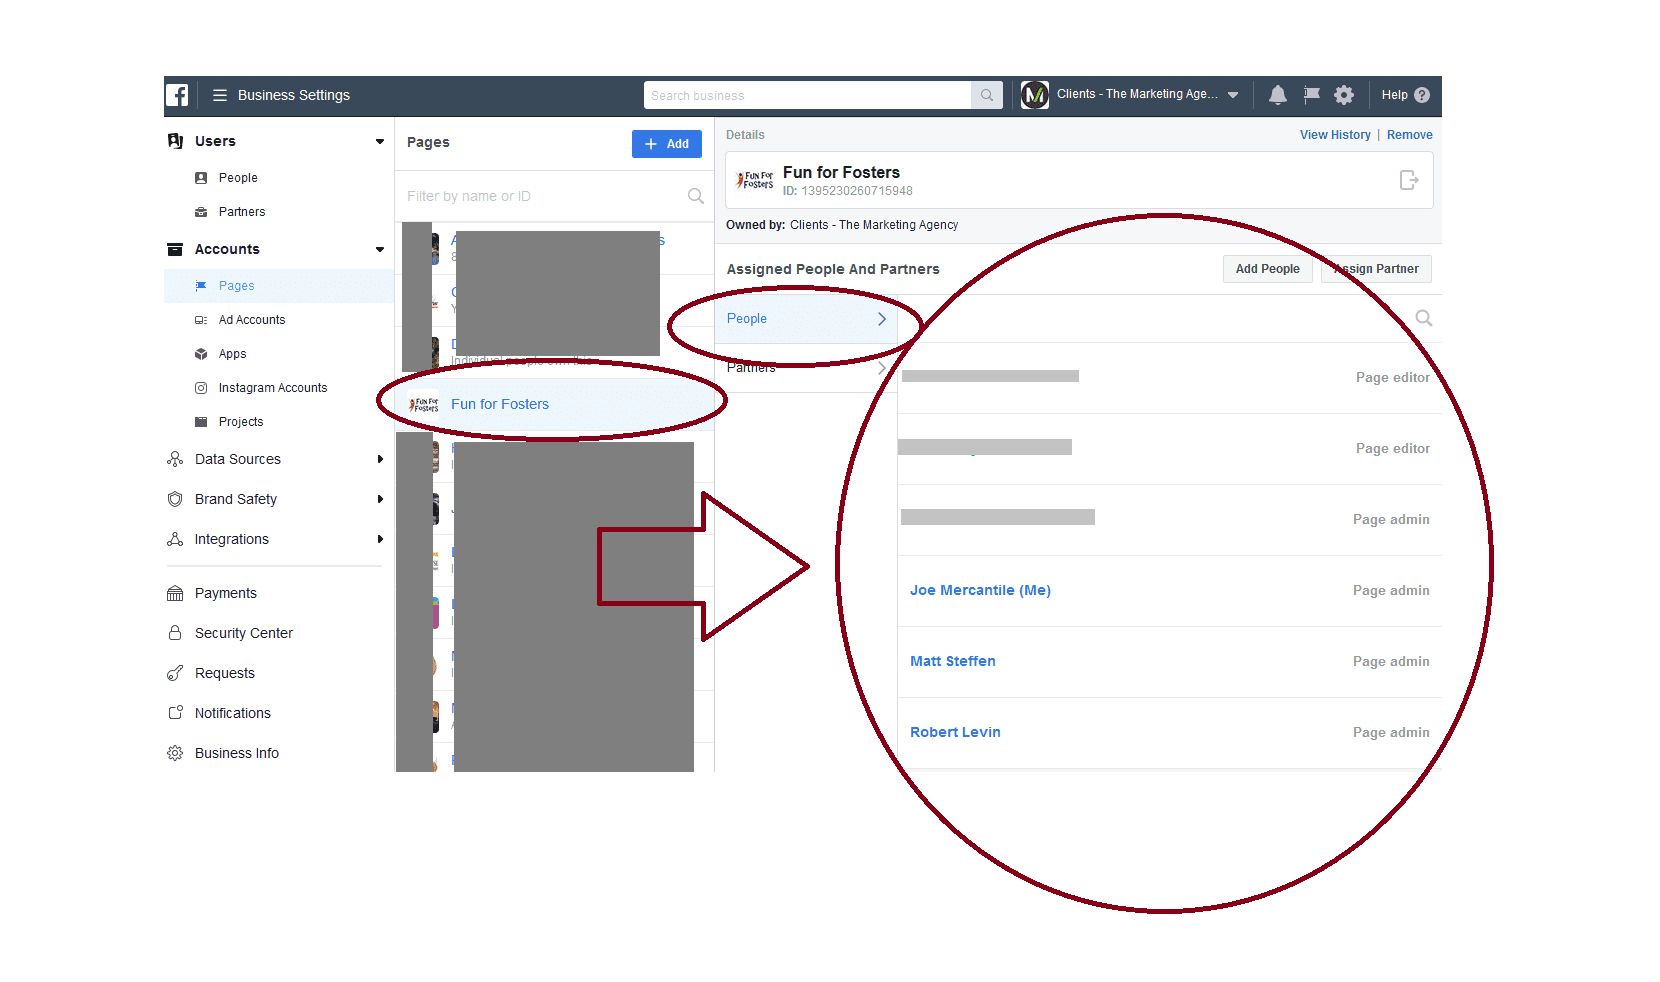Click the Help question mark icon
This screenshot has width=1660, height=982.
click(x=1422, y=95)
